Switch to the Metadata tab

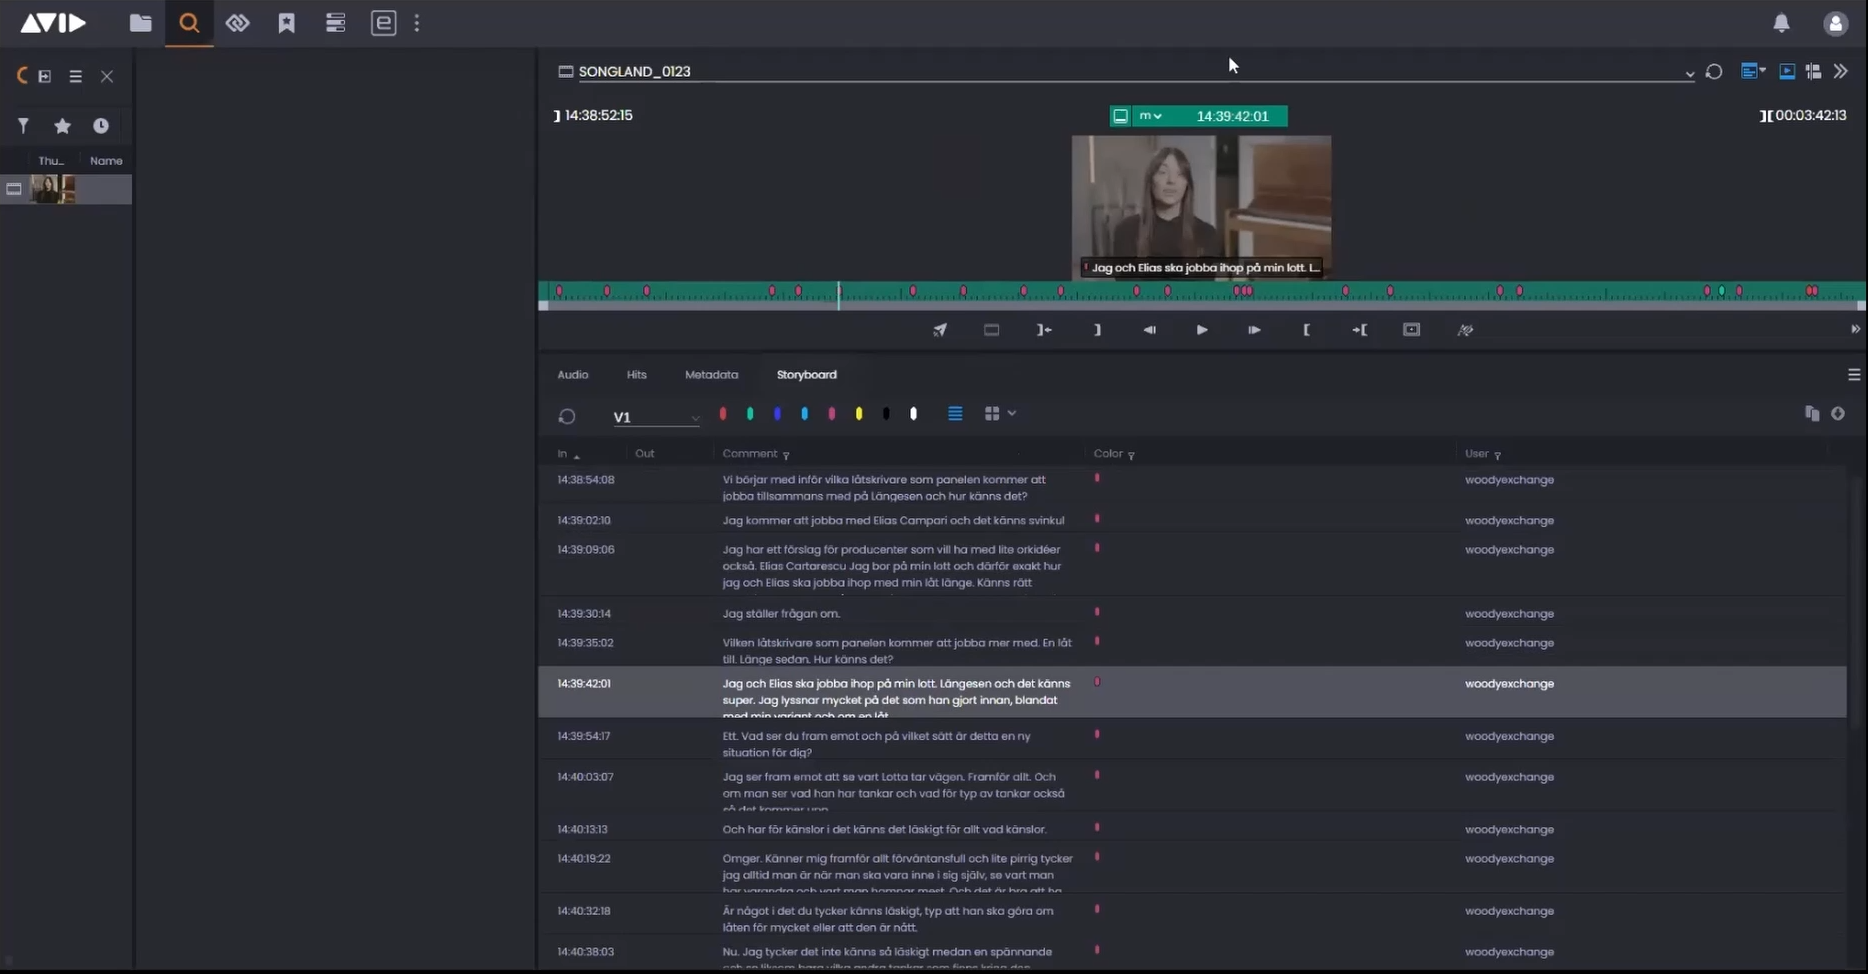point(711,375)
